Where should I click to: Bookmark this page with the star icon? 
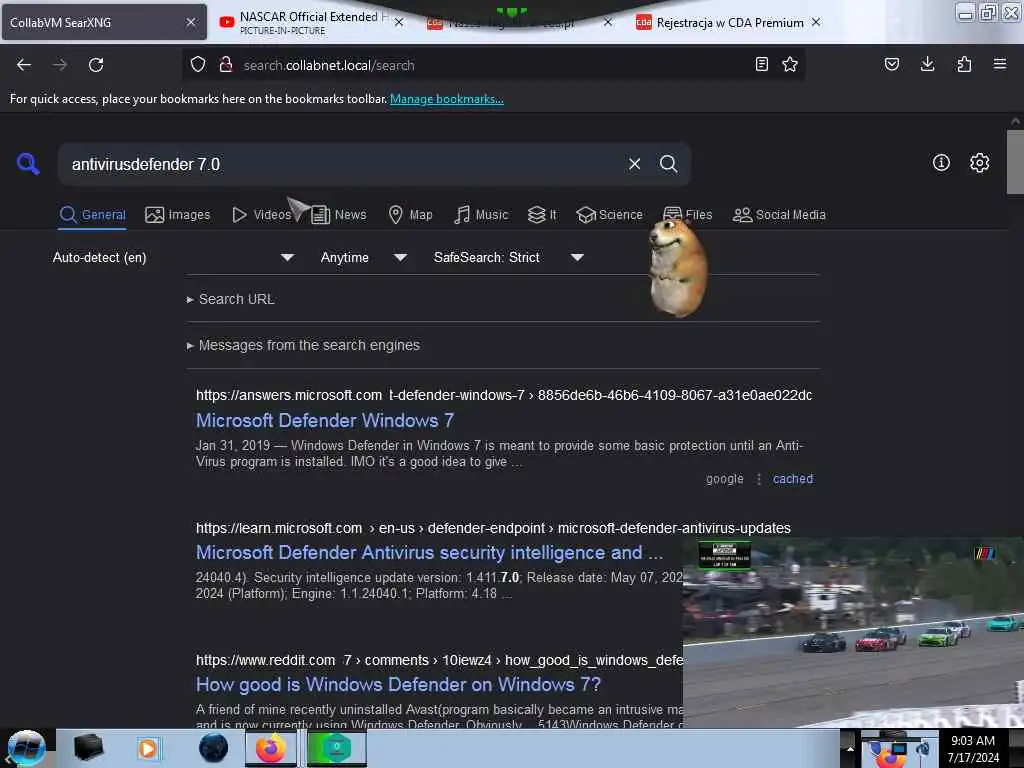[790, 64]
